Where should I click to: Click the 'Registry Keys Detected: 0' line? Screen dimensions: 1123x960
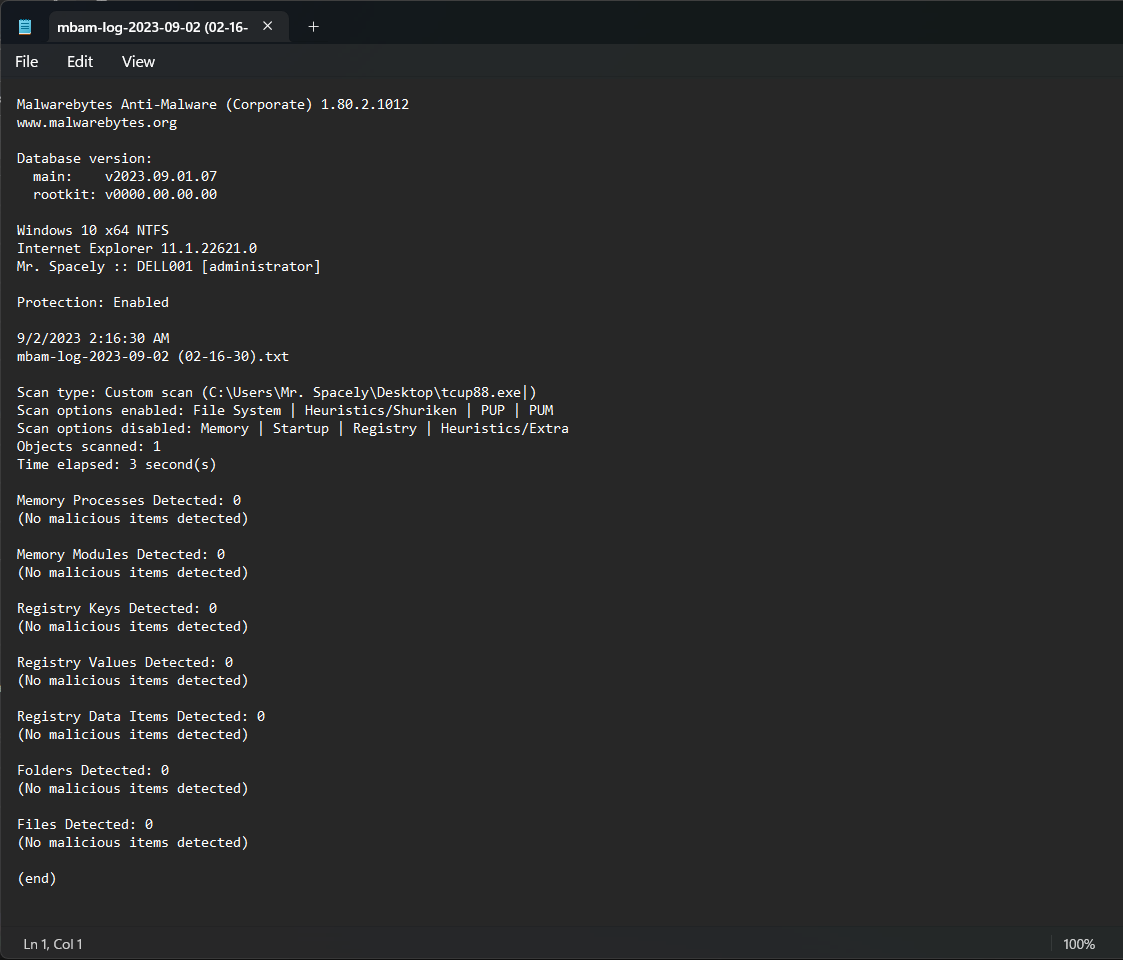117,608
